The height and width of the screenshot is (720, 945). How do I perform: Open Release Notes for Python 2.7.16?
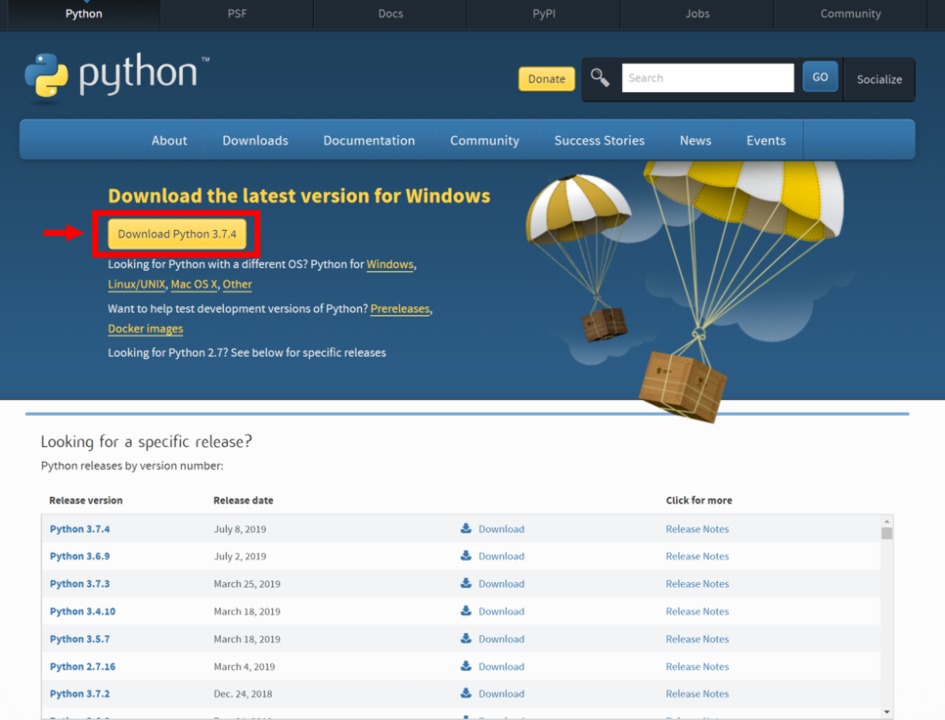[697, 666]
